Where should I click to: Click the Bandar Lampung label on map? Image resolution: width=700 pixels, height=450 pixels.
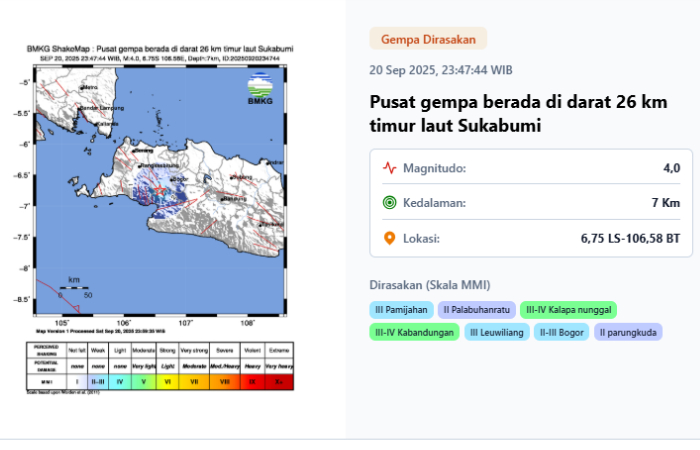[x=102, y=108]
